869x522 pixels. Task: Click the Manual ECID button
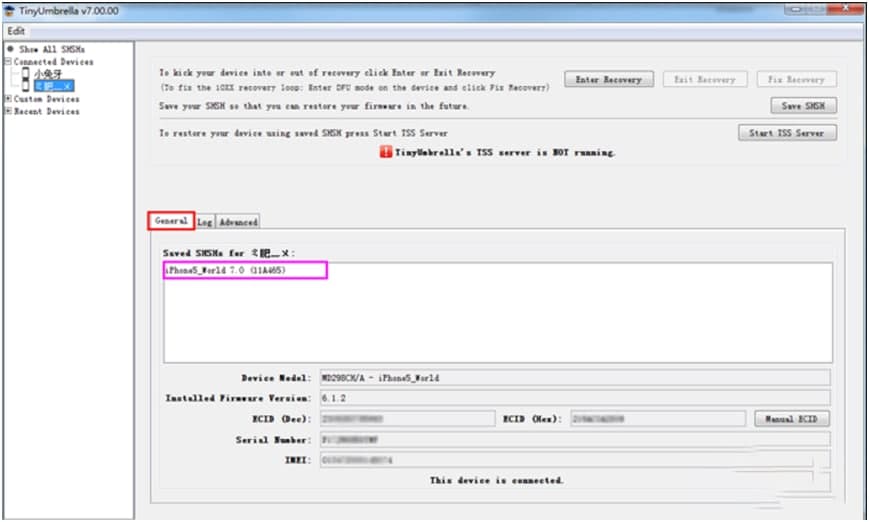pos(791,419)
